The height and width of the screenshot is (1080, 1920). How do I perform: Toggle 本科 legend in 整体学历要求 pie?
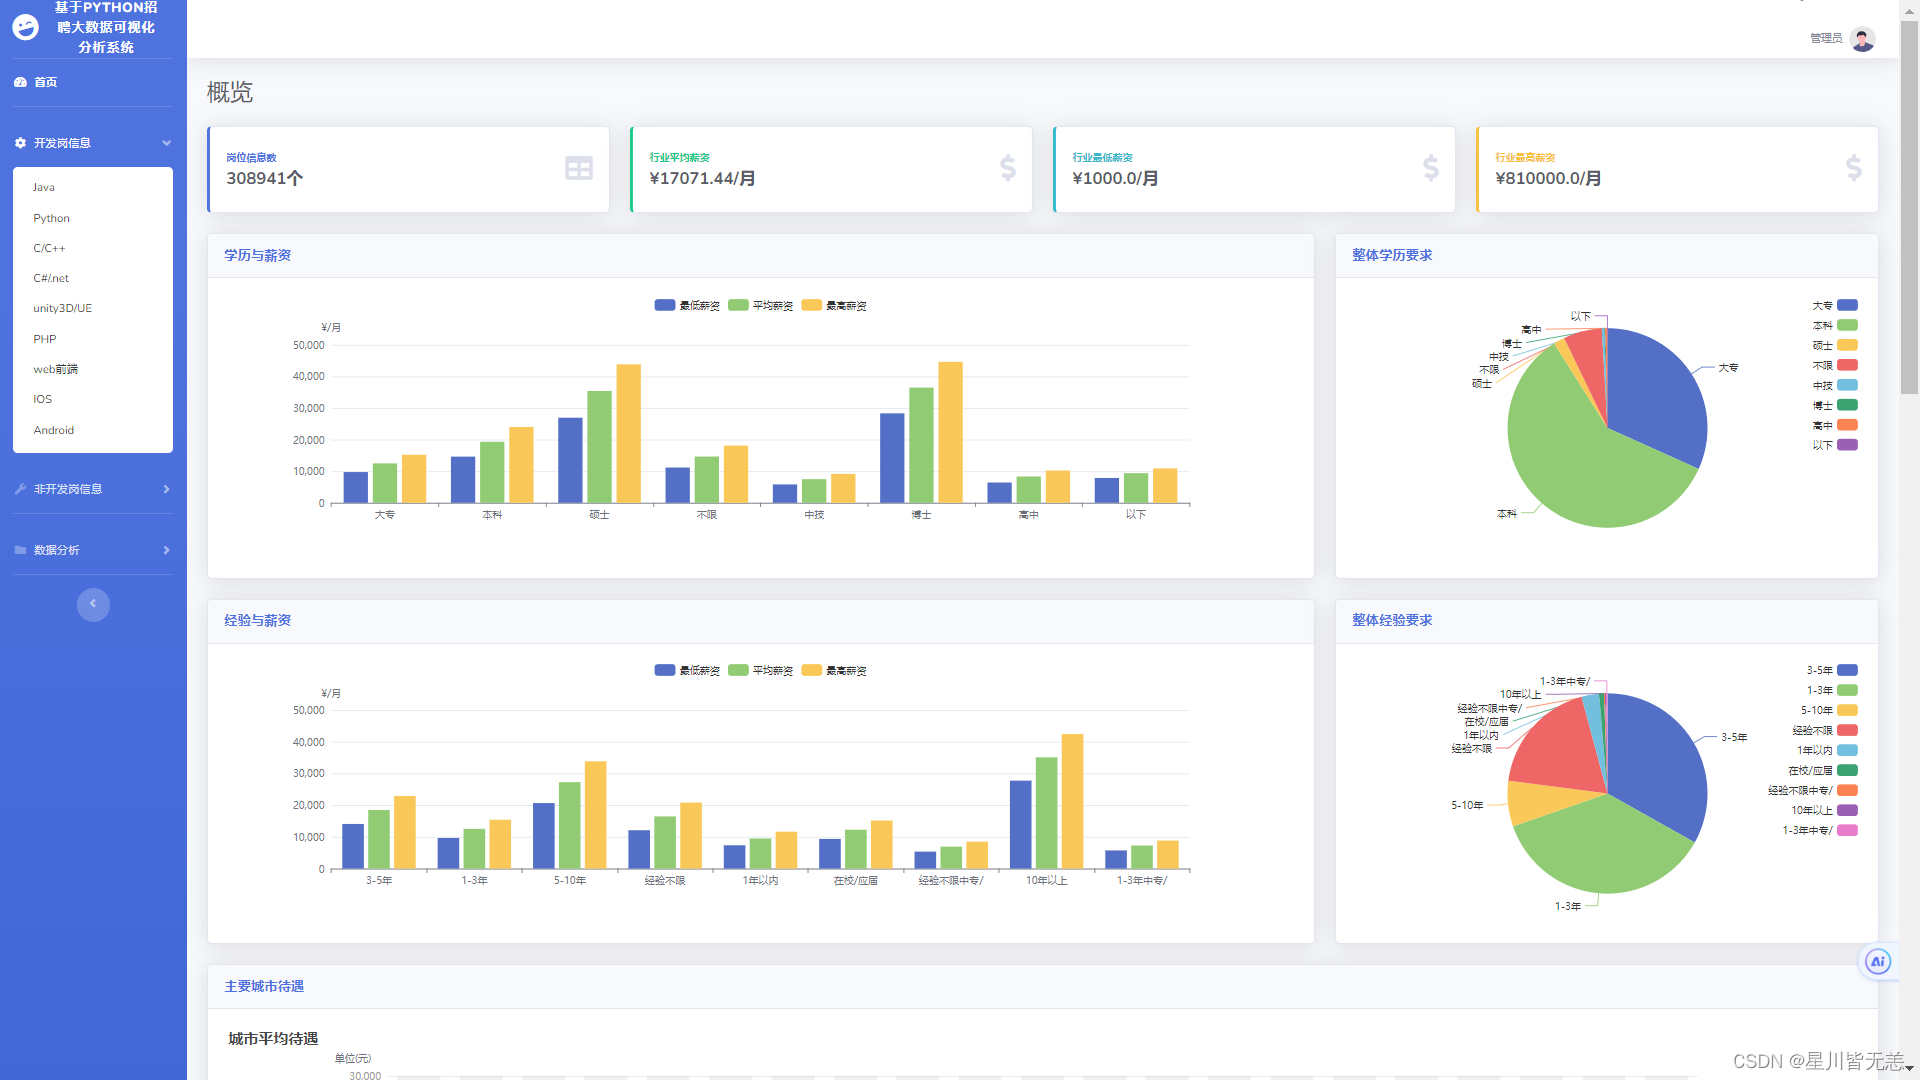point(1847,325)
